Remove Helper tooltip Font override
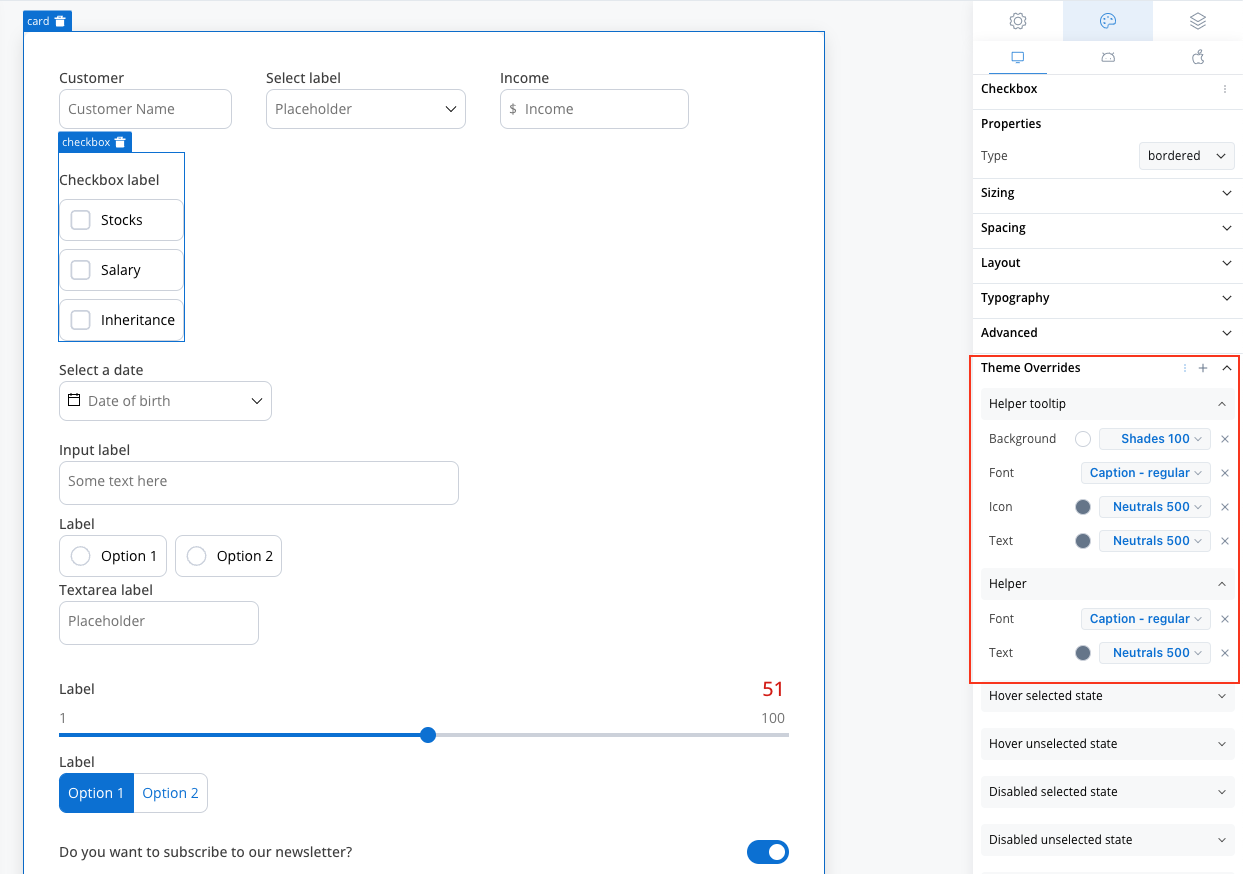Image resolution: width=1243 pixels, height=874 pixels. click(x=1225, y=473)
